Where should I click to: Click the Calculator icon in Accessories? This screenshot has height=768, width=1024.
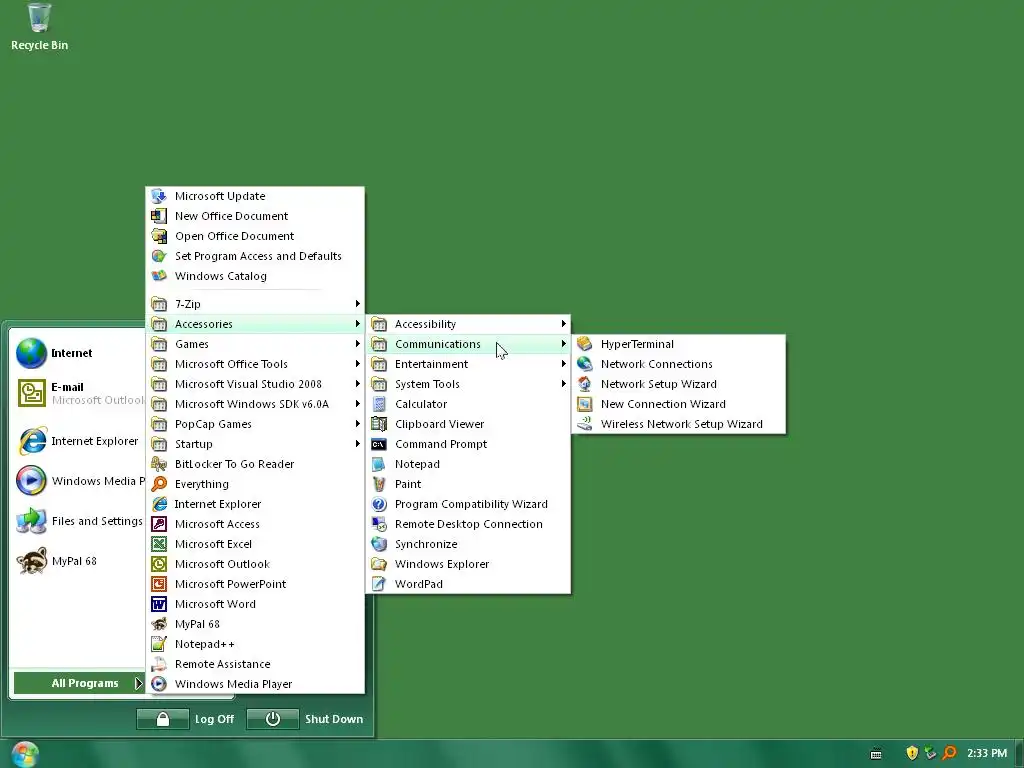coord(379,404)
